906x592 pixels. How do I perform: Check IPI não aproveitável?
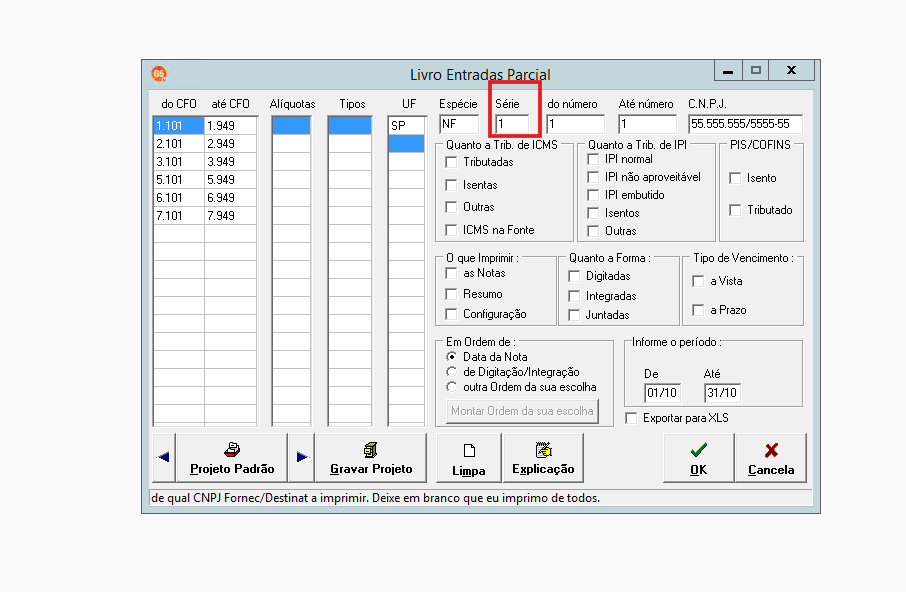click(x=593, y=177)
